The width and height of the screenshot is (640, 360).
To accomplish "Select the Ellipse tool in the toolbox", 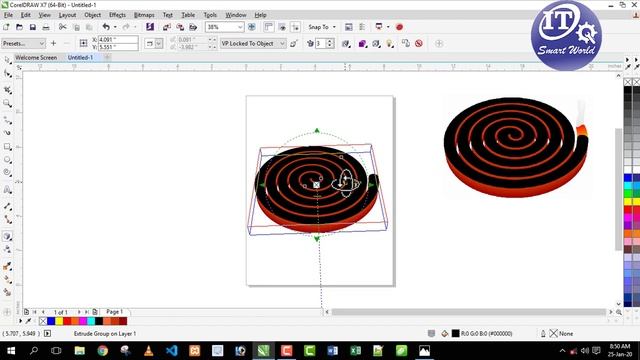I will point(7,160).
